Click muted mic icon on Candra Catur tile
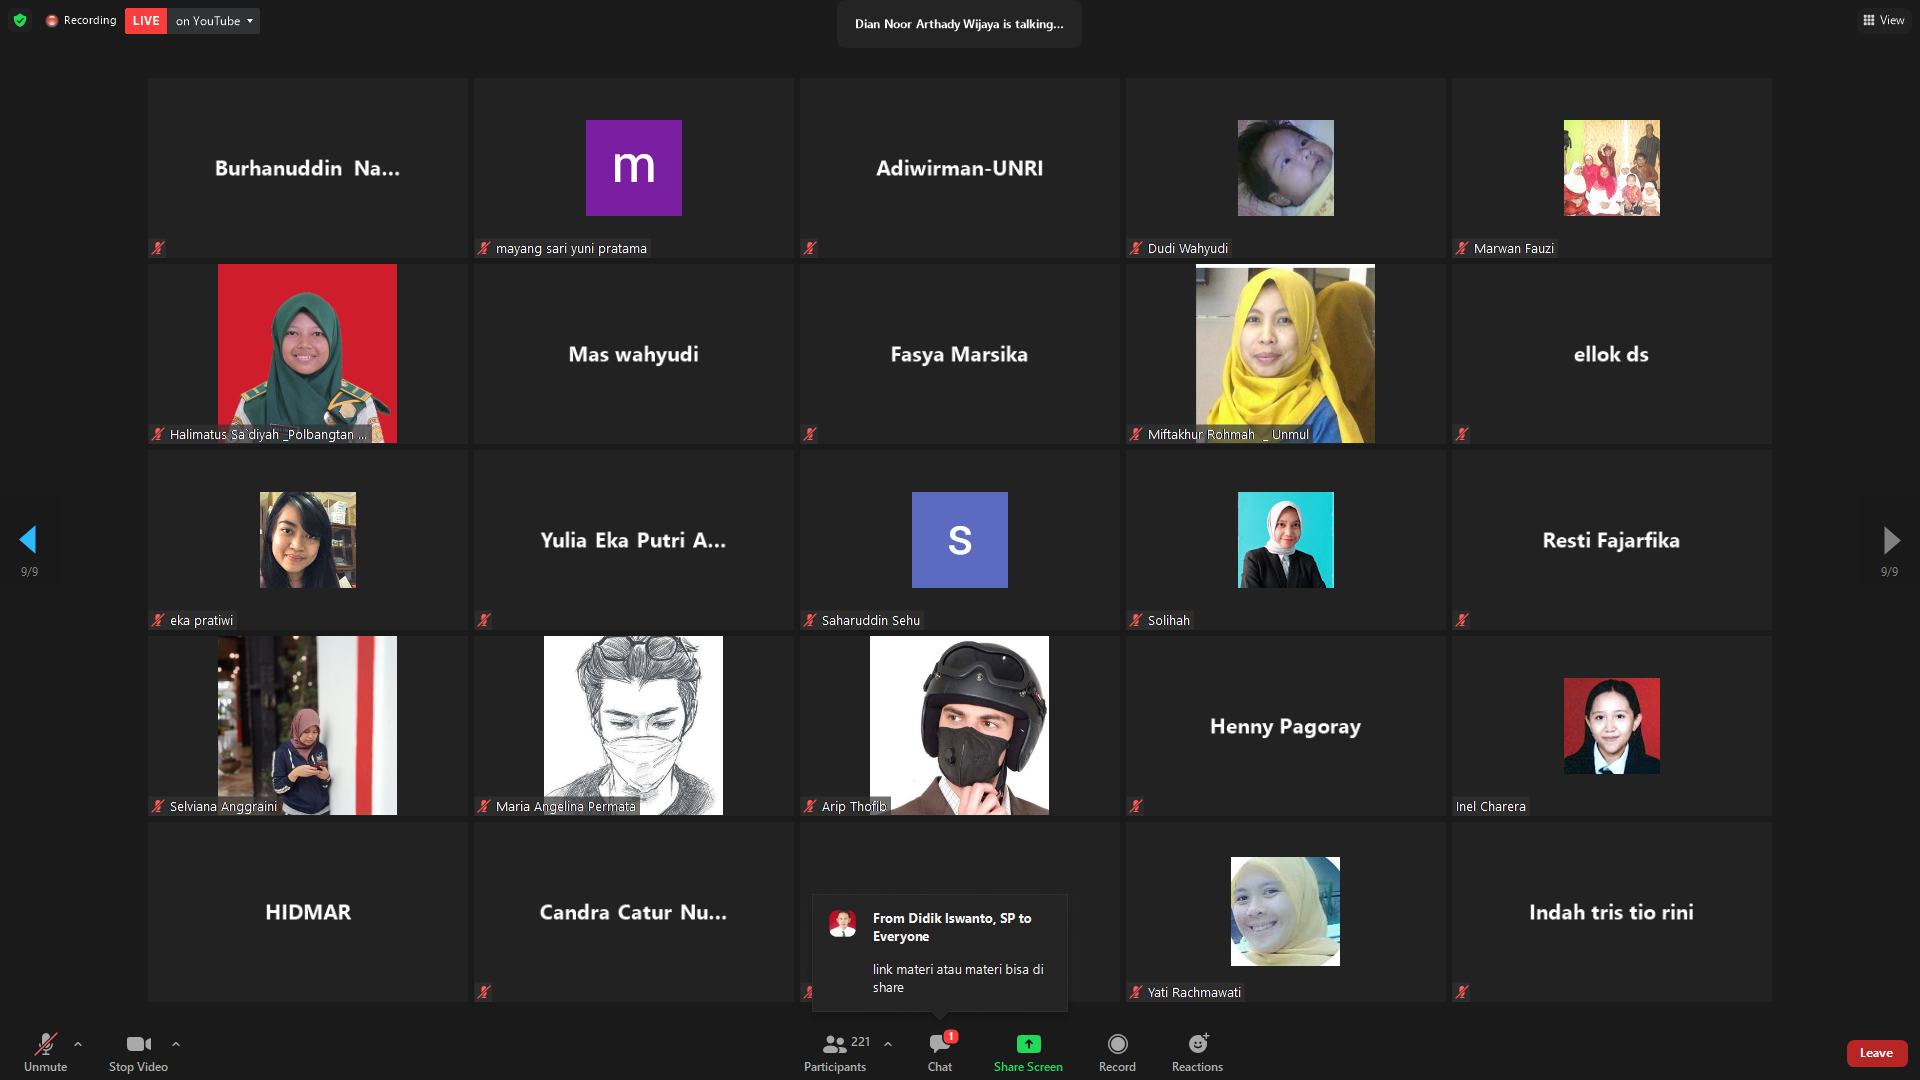This screenshot has height=1080, width=1920. (x=484, y=992)
